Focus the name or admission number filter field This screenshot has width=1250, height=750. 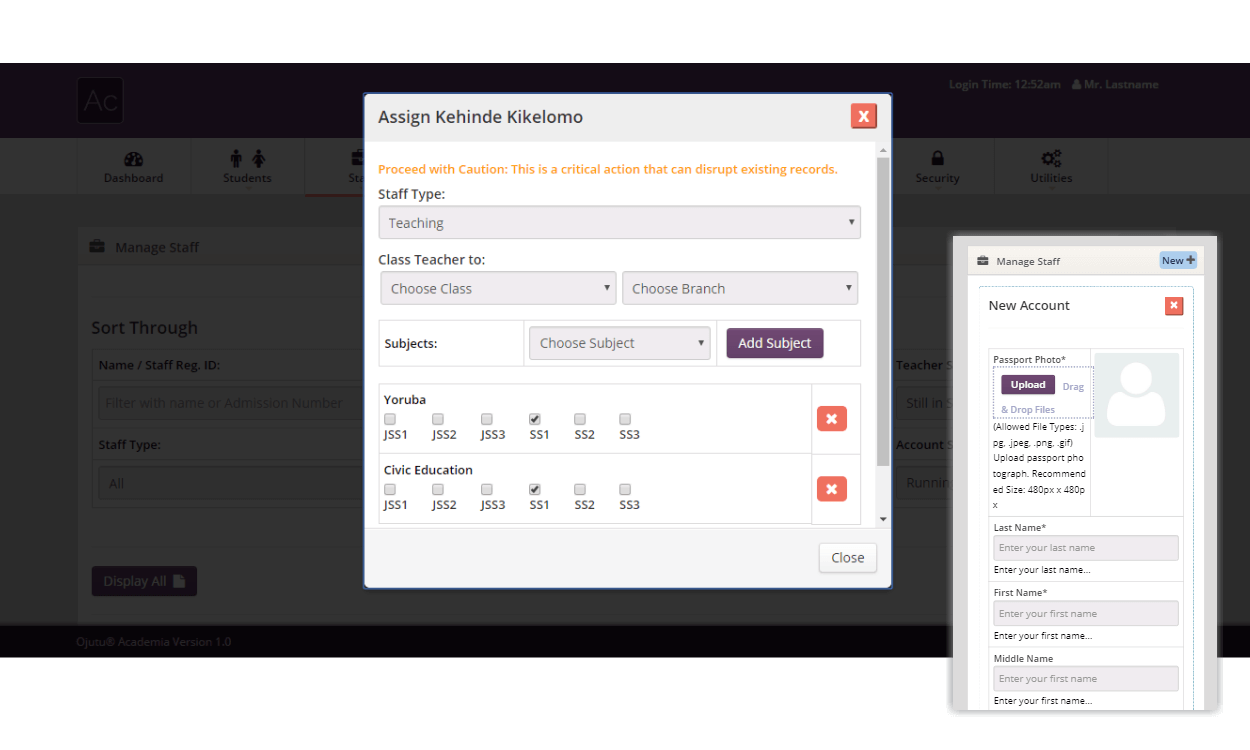click(230, 403)
